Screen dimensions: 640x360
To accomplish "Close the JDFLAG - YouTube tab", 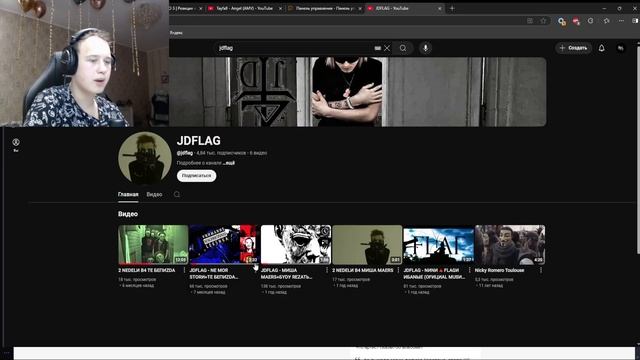I will [440, 8].
